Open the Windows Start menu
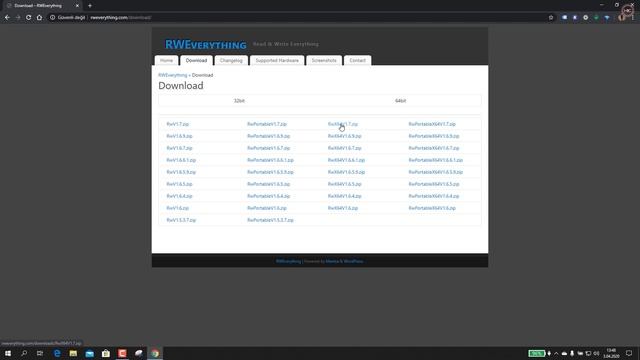The image size is (640, 360). 8,353
